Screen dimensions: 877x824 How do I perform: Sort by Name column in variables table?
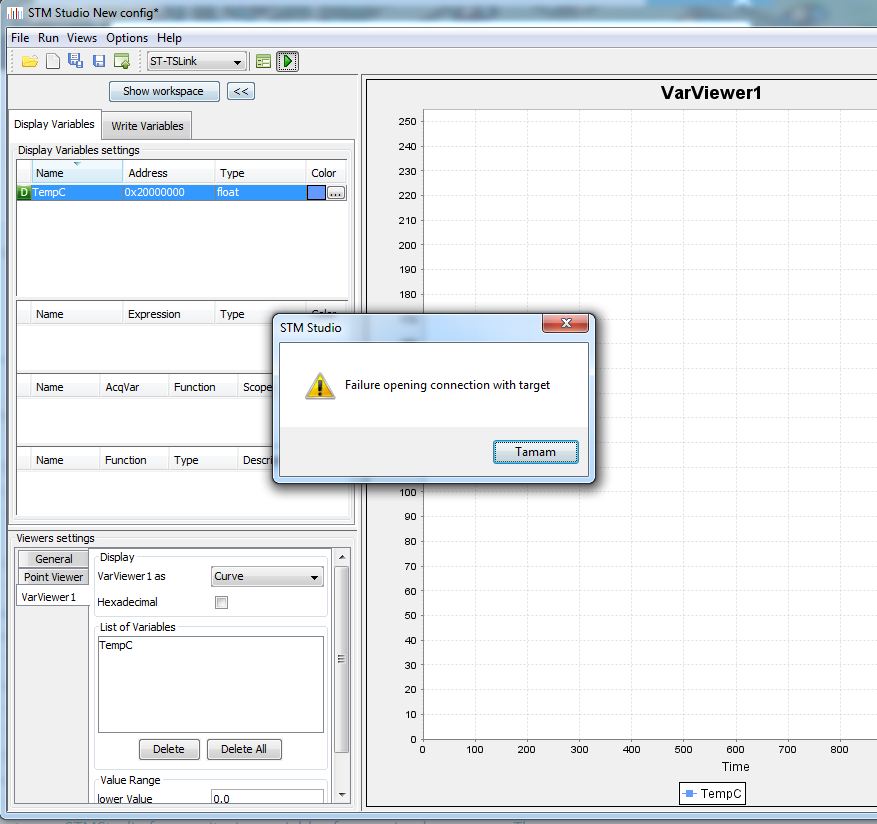77,173
